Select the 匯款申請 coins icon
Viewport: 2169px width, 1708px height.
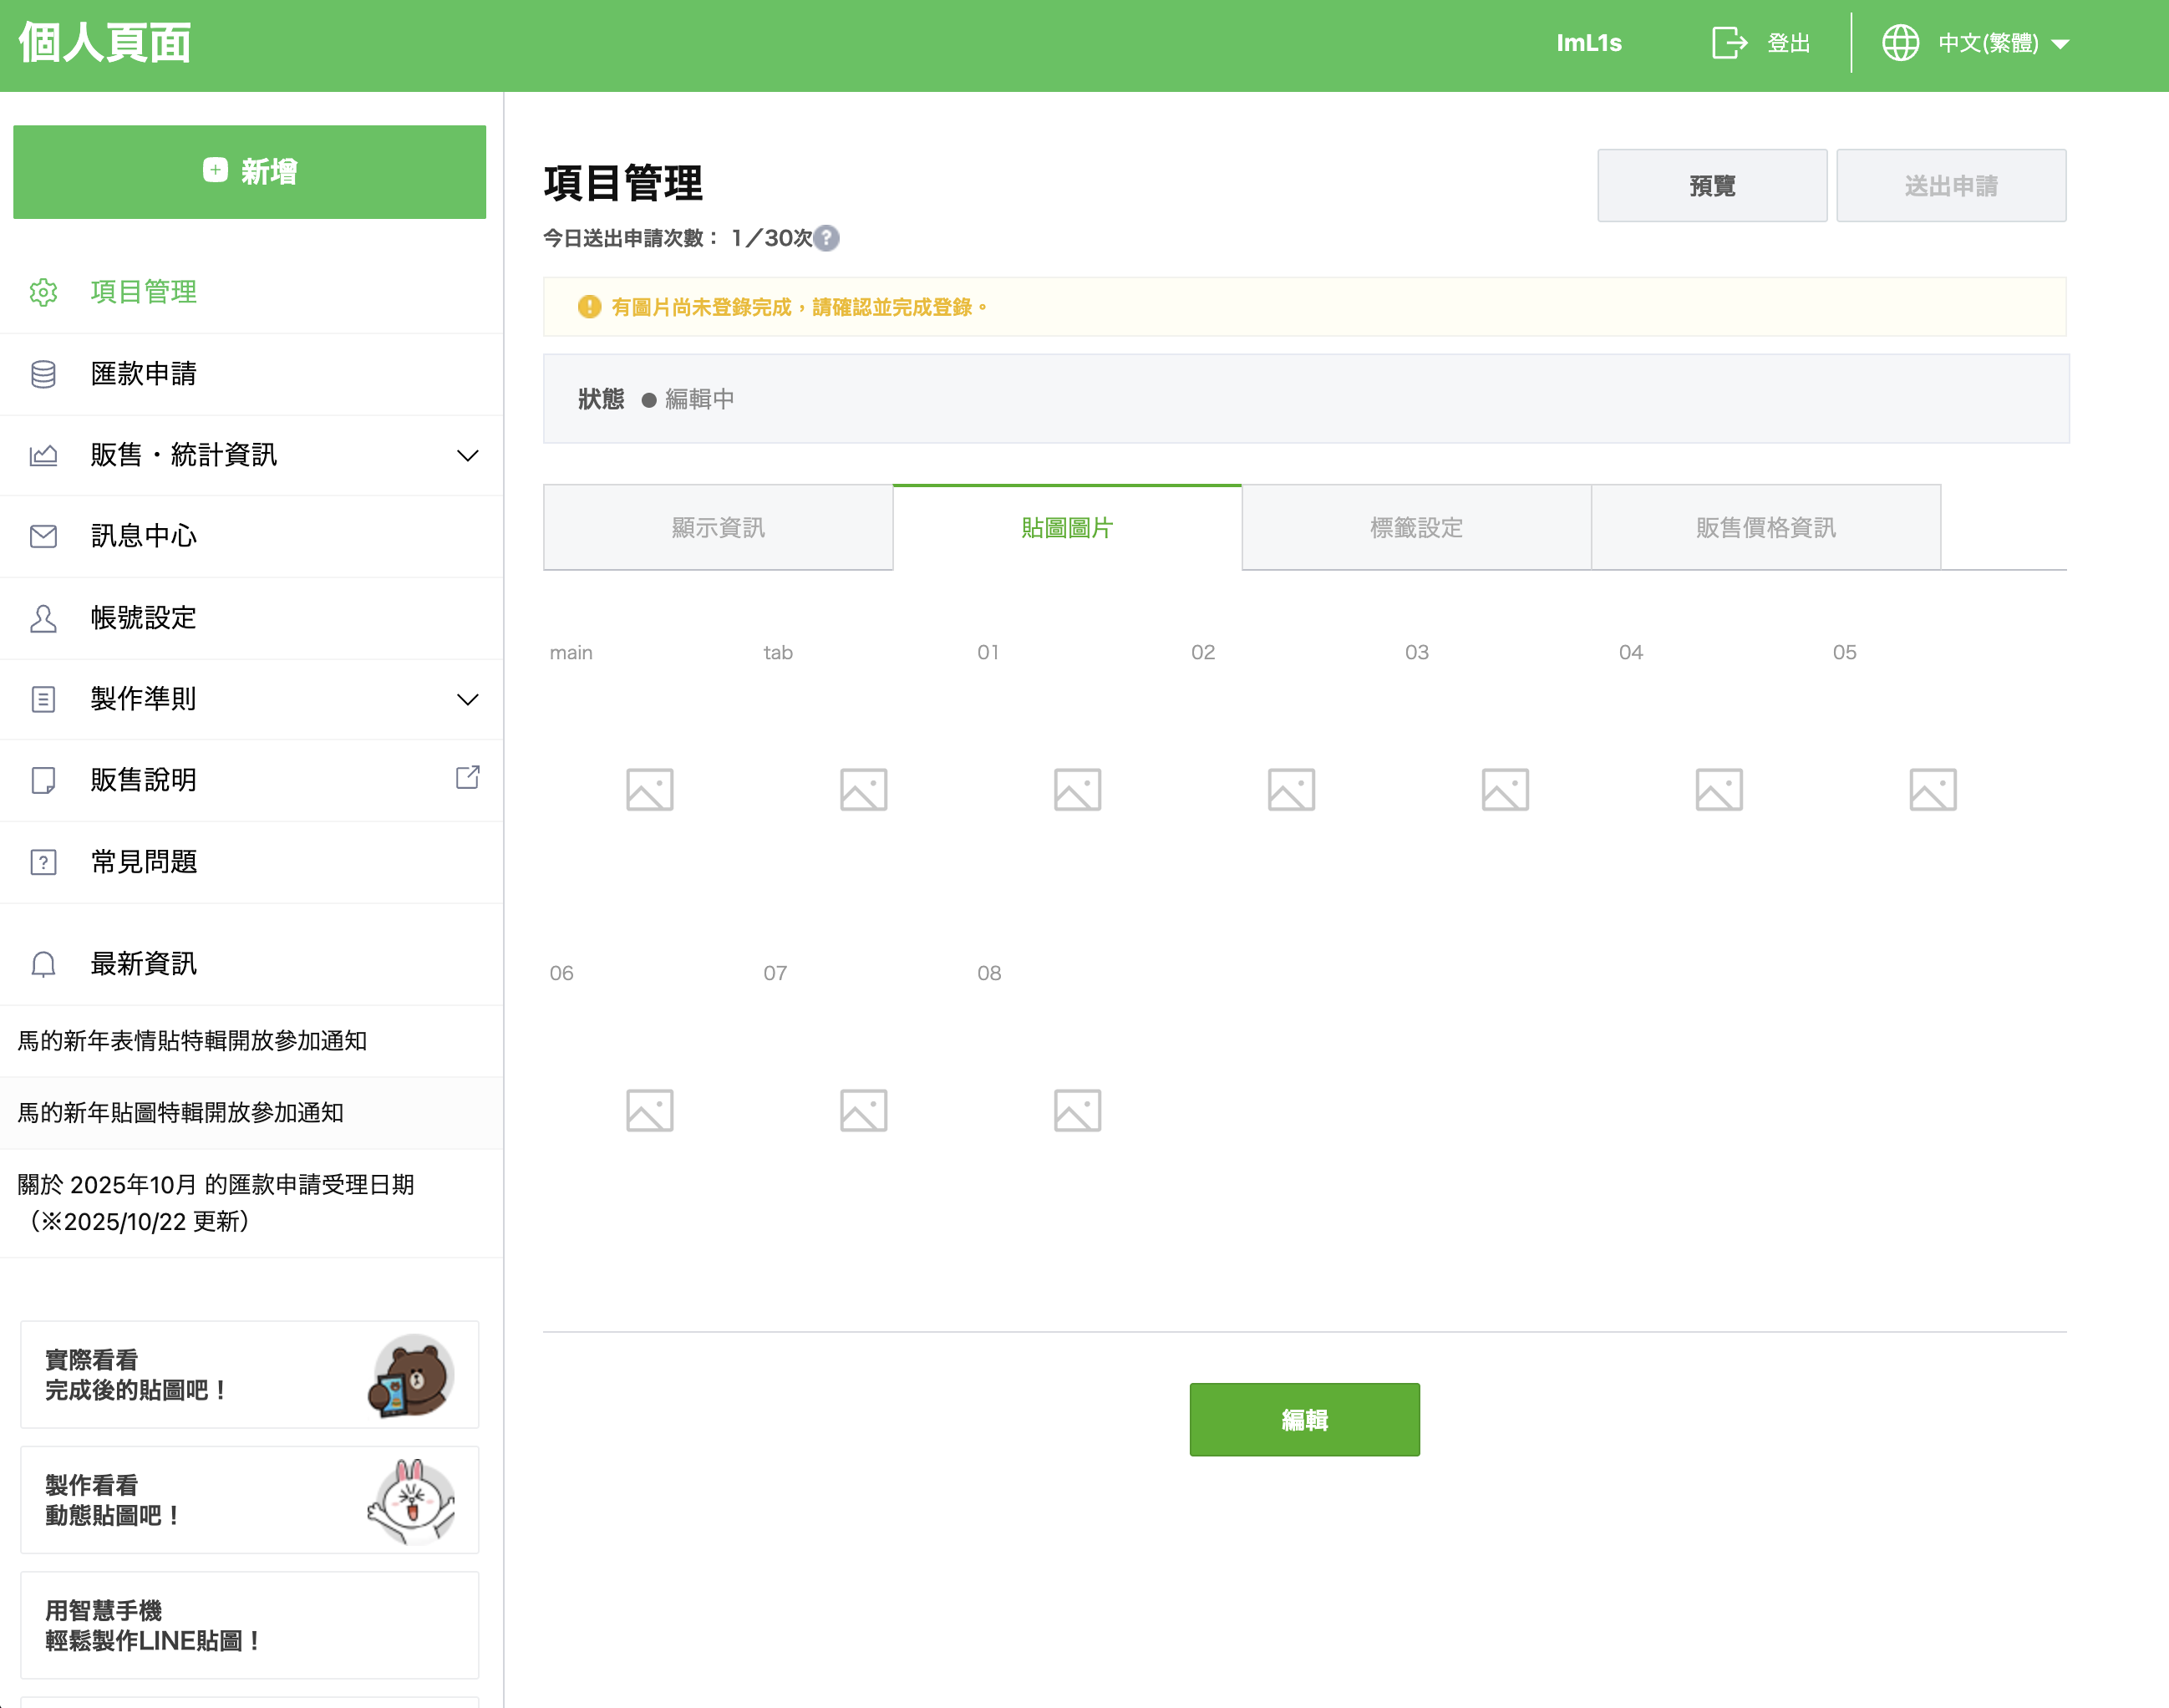pos(43,374)
